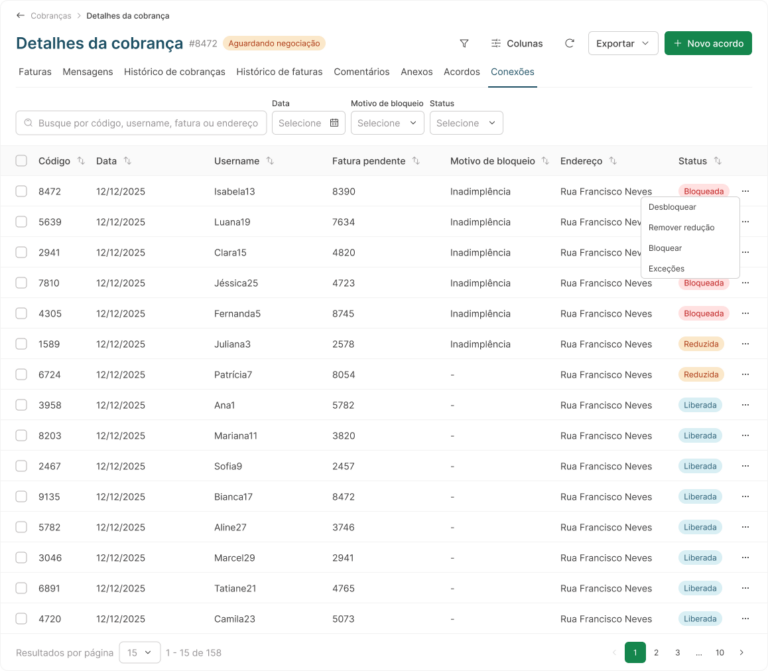
Task: Refresh the table with the reload icon
Action: tap(569, 44)
